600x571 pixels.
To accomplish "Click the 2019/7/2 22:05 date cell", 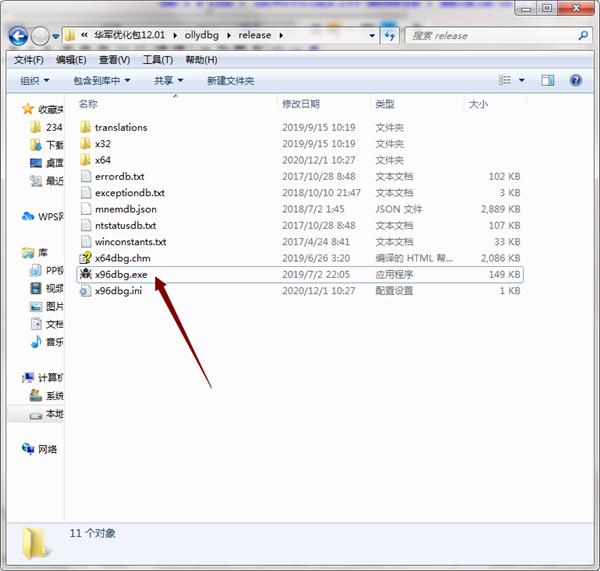I will pyautogui.click(x=316, y=274).
